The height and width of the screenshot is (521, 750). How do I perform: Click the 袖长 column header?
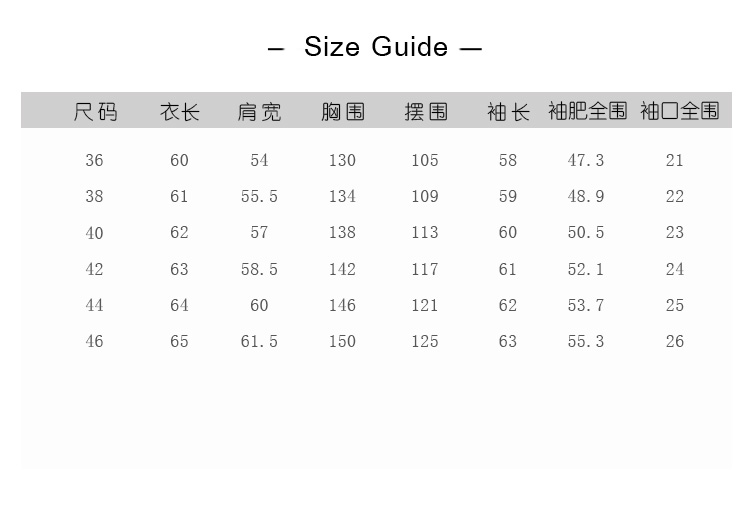(508, 111)
